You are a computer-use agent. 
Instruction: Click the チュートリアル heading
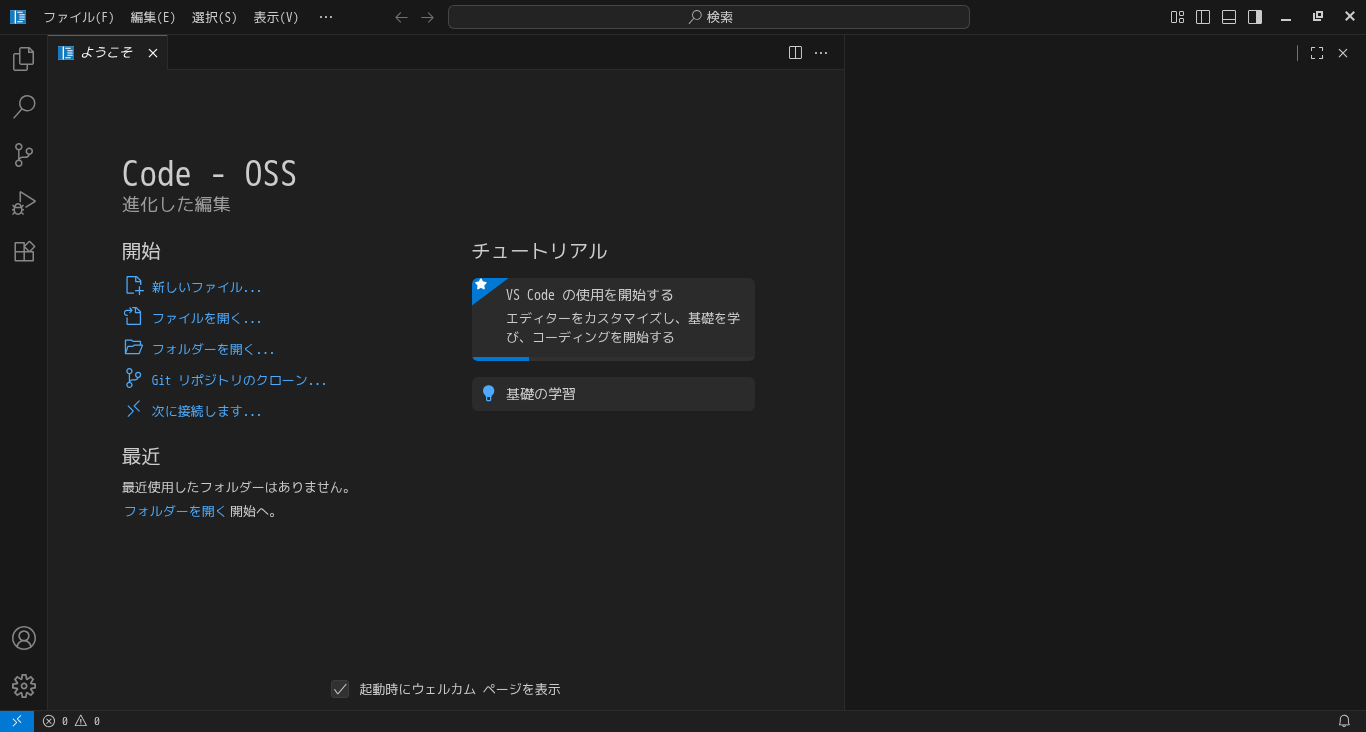(x=539, y=251)
